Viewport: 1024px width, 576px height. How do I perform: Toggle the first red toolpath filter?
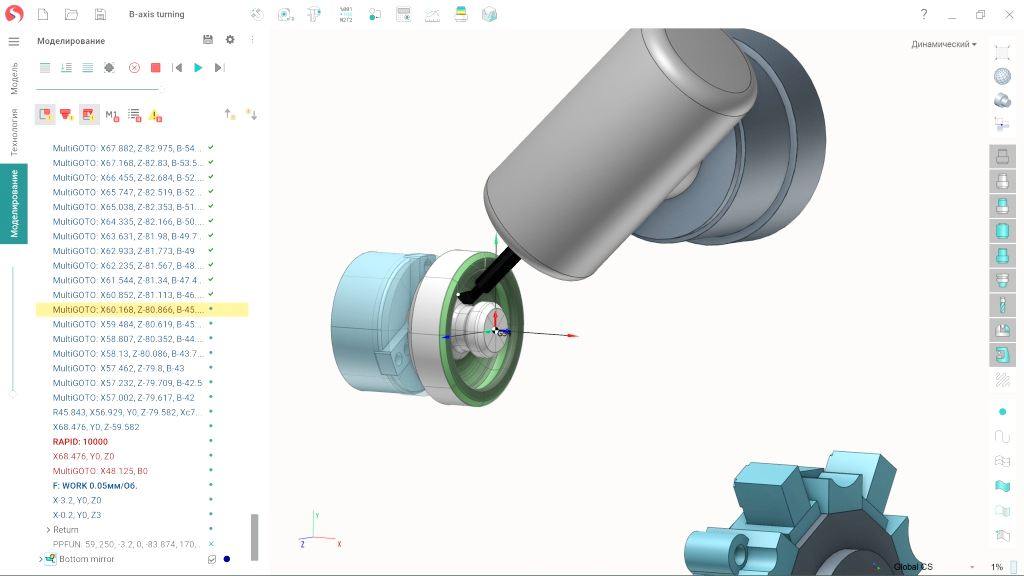[44, 113]
